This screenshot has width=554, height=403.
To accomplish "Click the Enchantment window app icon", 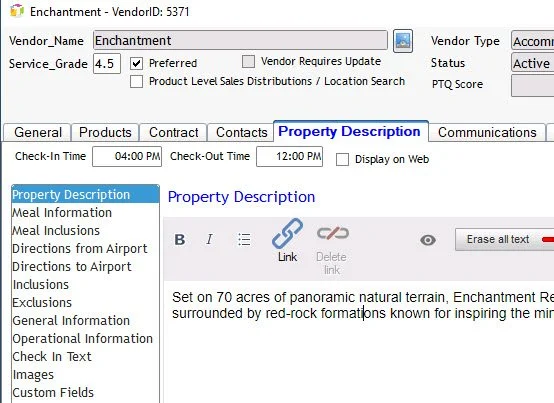I will point(17,11).
